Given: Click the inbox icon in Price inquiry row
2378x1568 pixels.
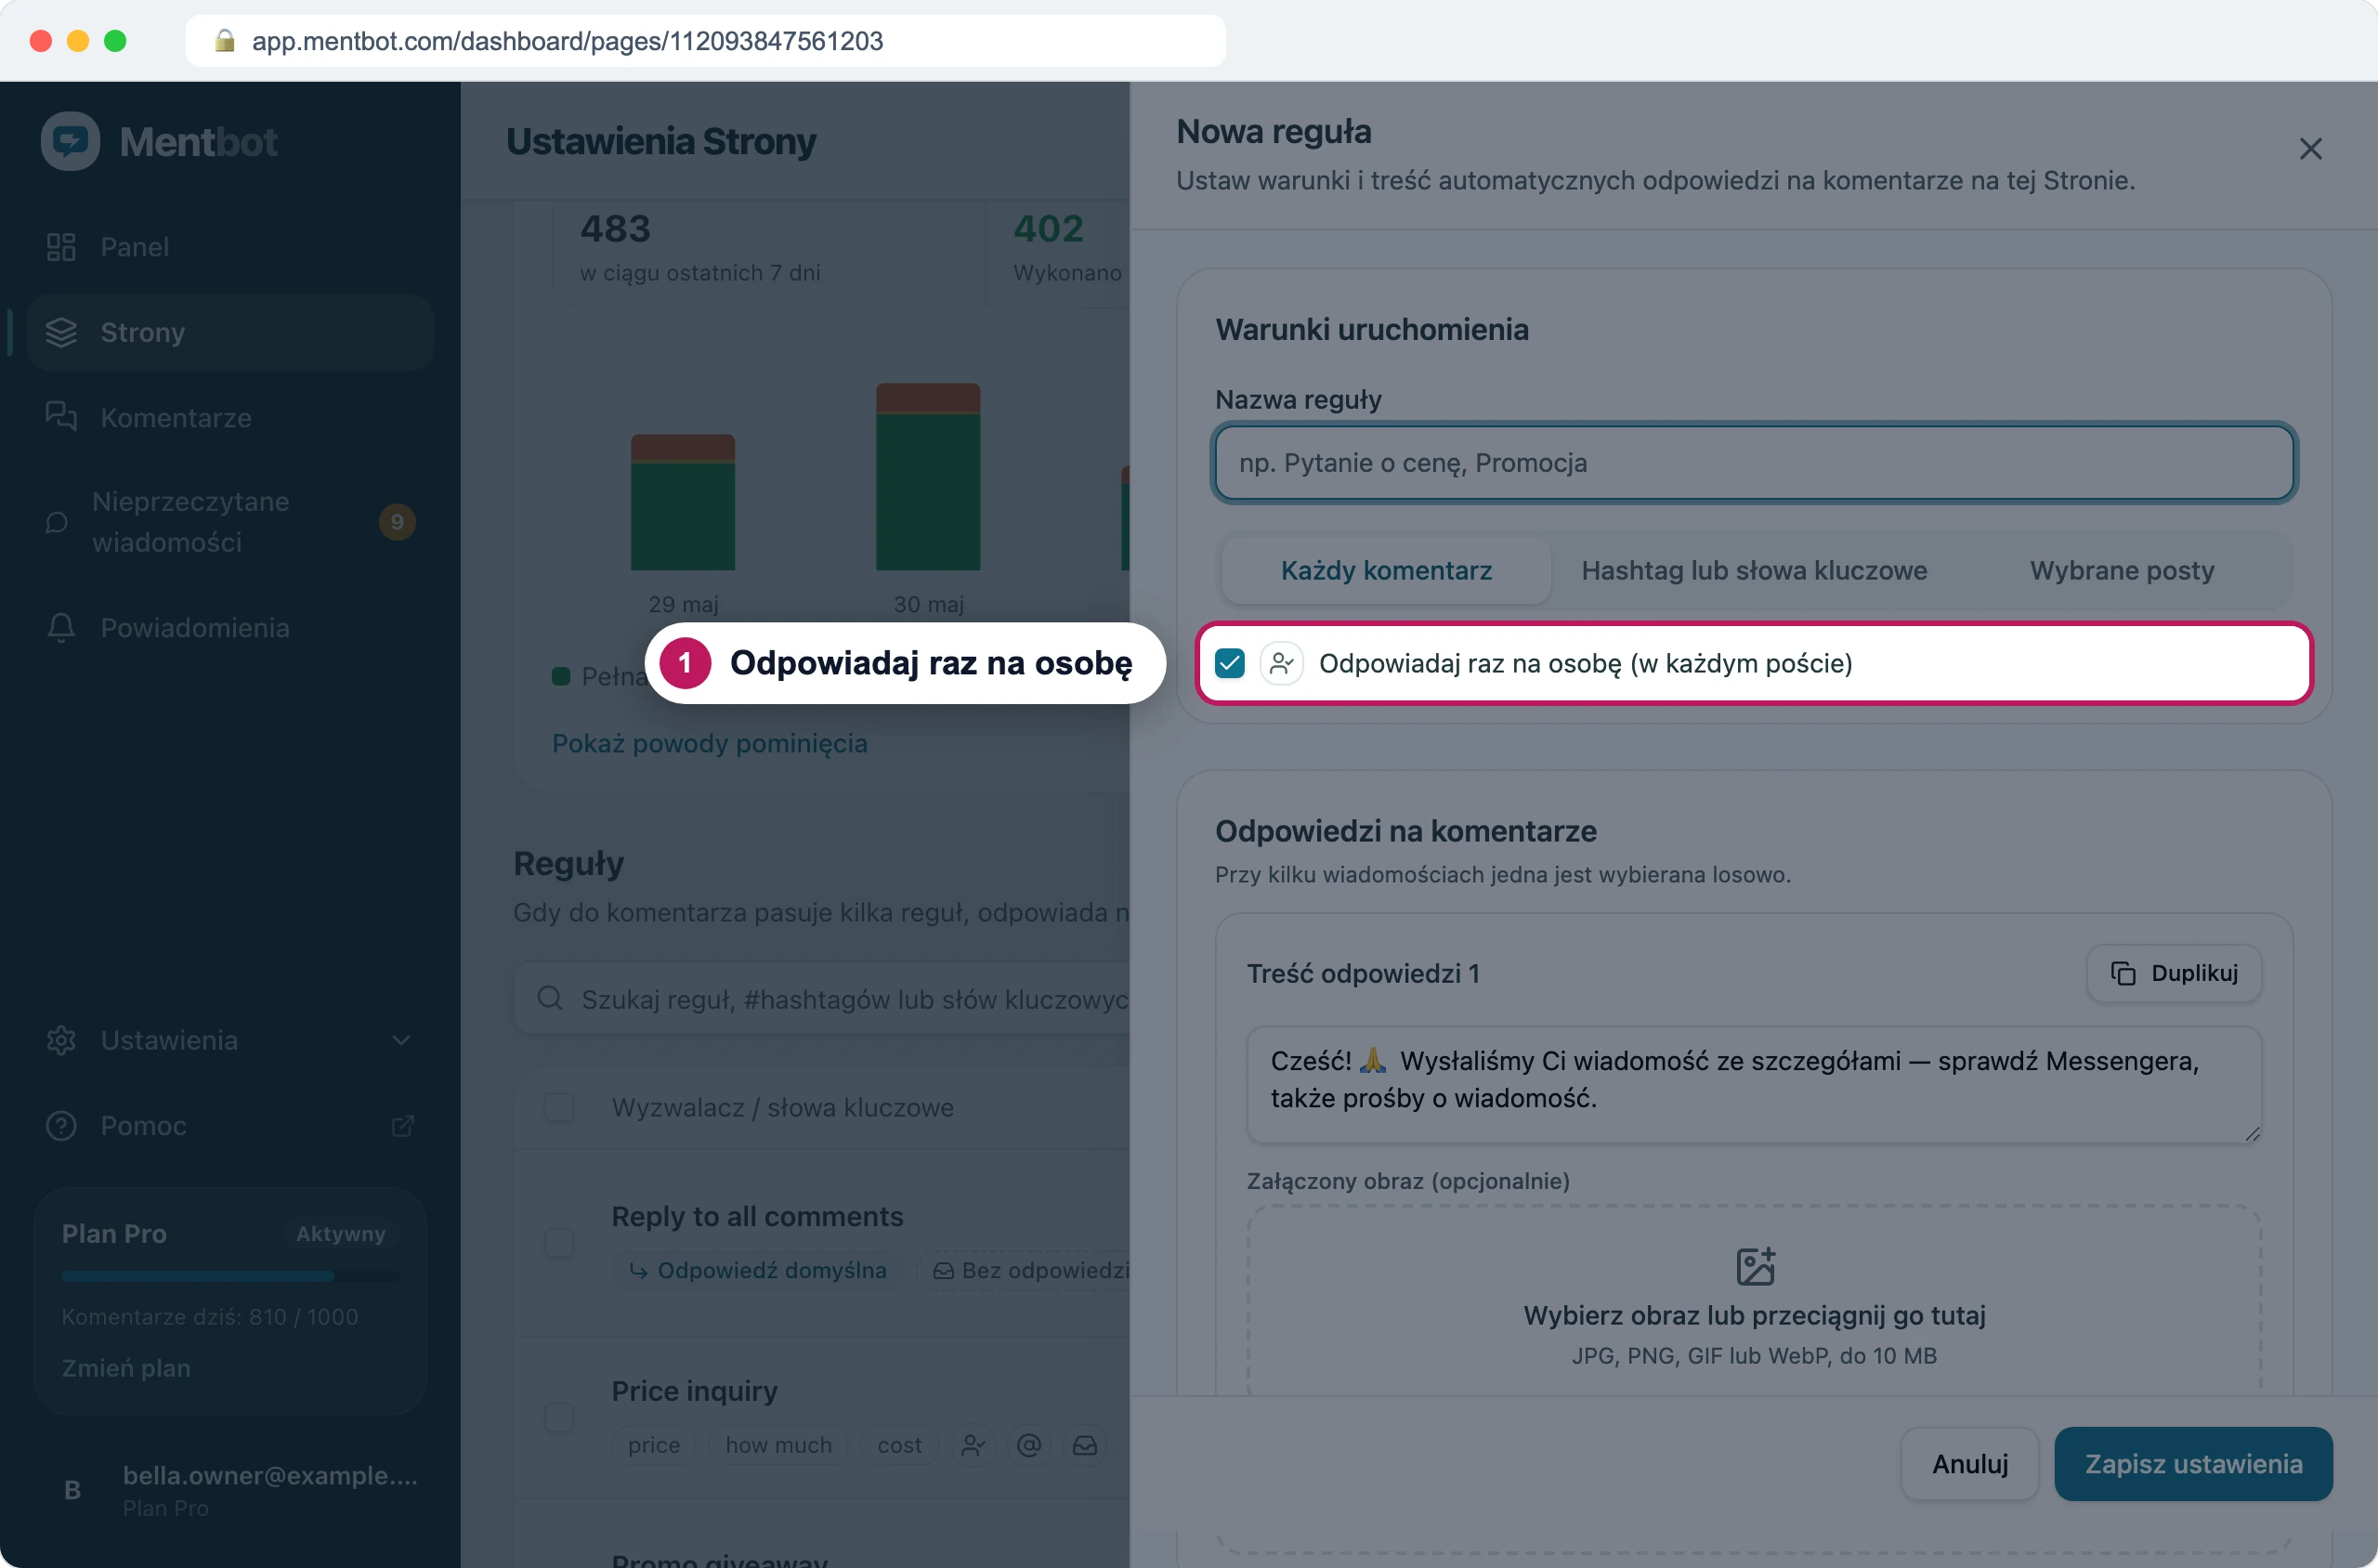Looking at the screenshot, I should [x=1085, y=1445].
